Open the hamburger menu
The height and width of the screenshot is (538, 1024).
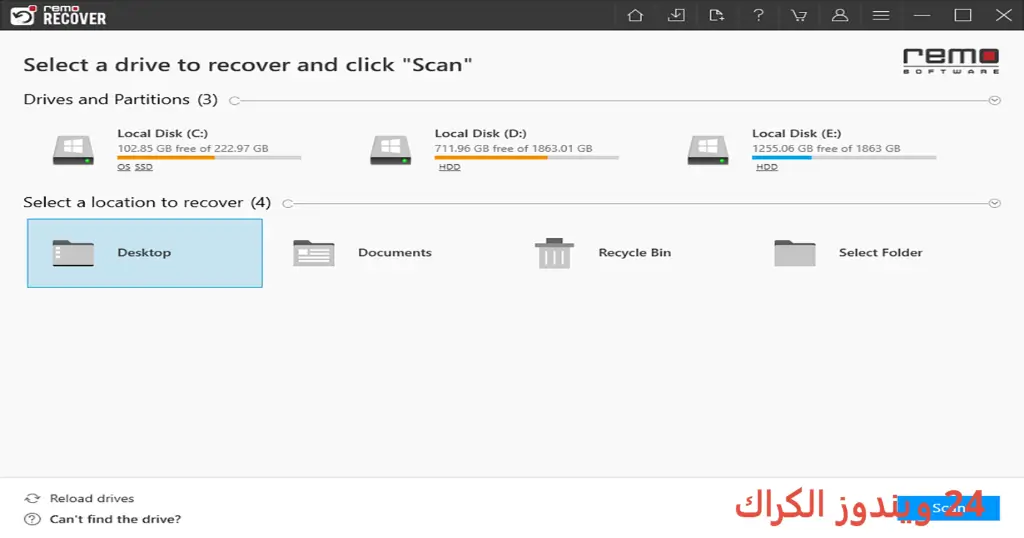point(881,15)
